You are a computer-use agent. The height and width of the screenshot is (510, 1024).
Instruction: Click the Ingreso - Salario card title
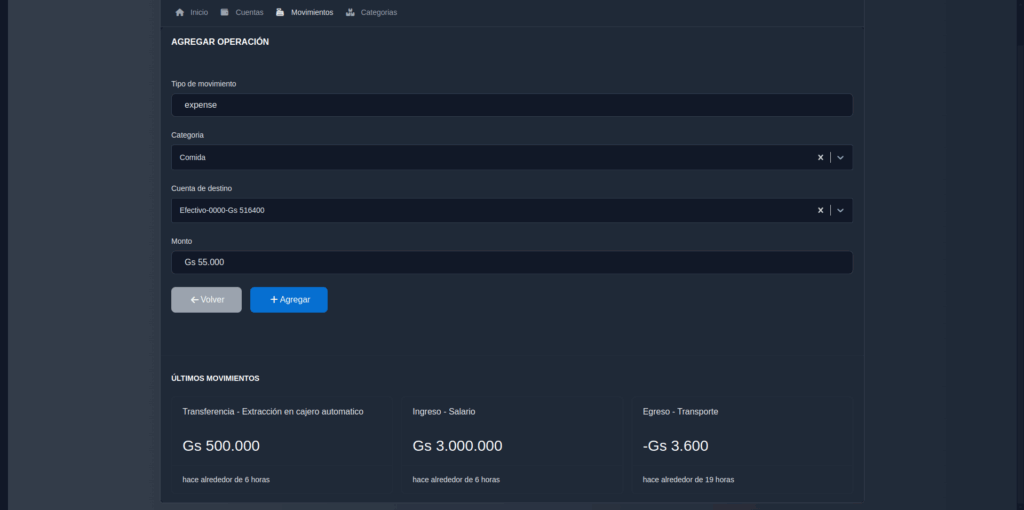tap(444, 412)
